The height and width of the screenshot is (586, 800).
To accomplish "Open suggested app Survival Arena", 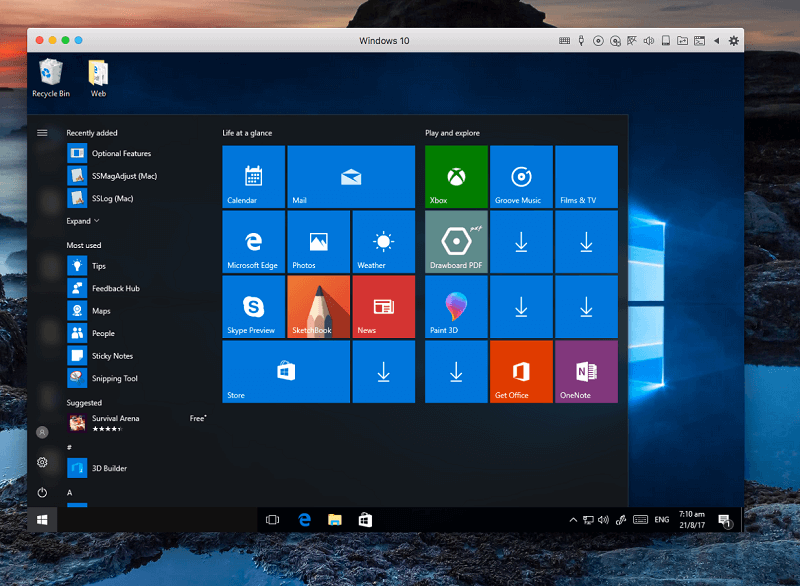I will pos(137,423).
